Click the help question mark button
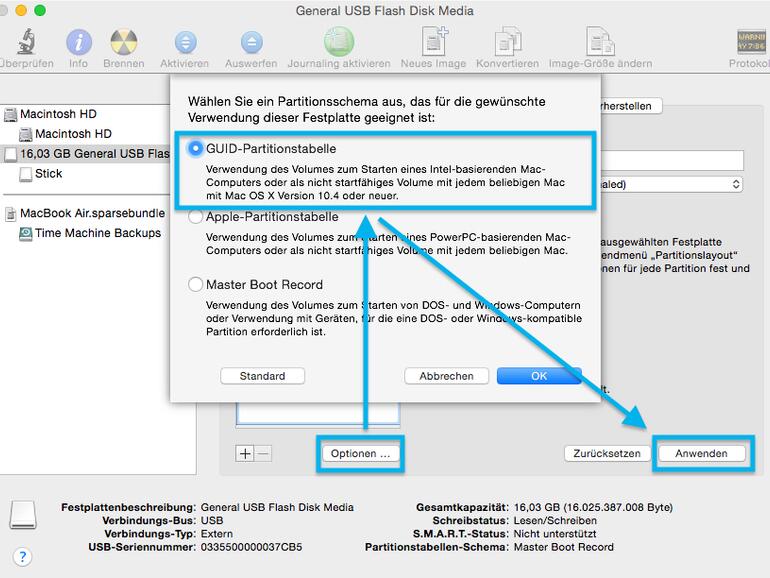 click(x=23, y=557)
